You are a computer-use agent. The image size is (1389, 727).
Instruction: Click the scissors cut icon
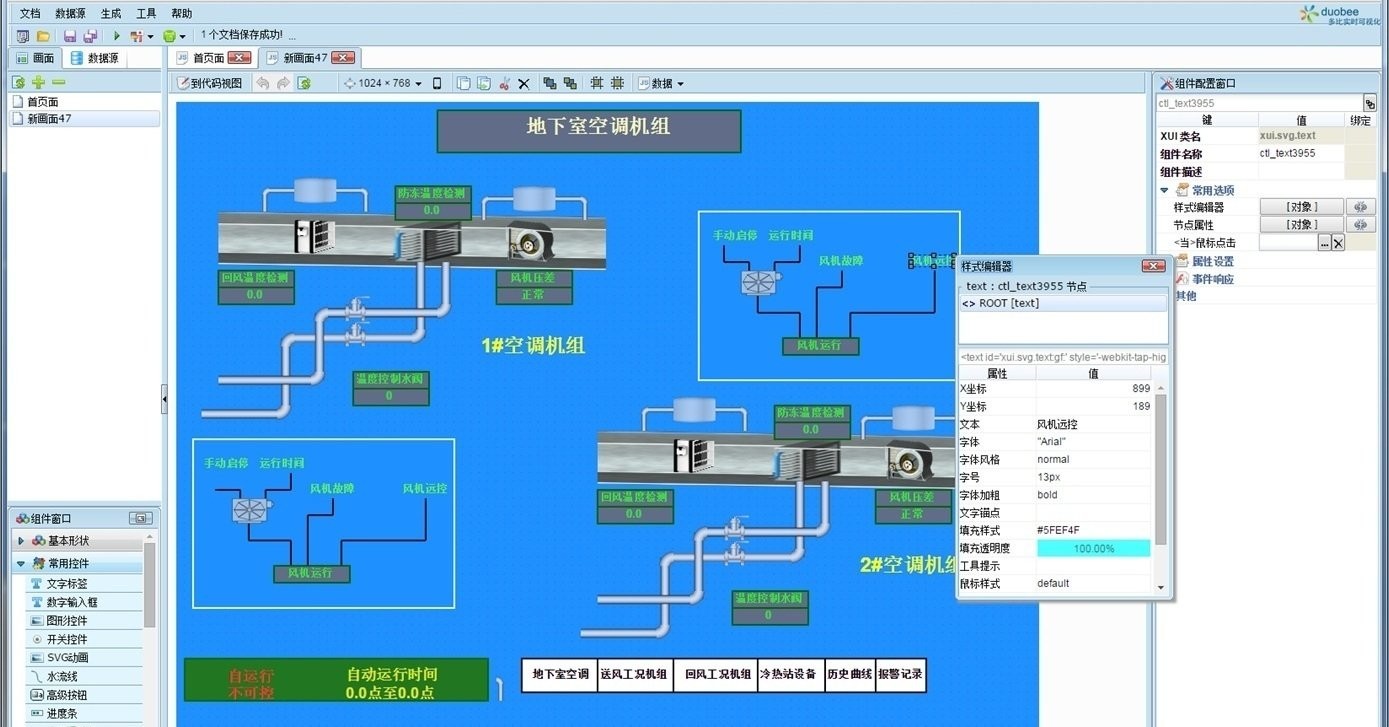coord(505,83)
